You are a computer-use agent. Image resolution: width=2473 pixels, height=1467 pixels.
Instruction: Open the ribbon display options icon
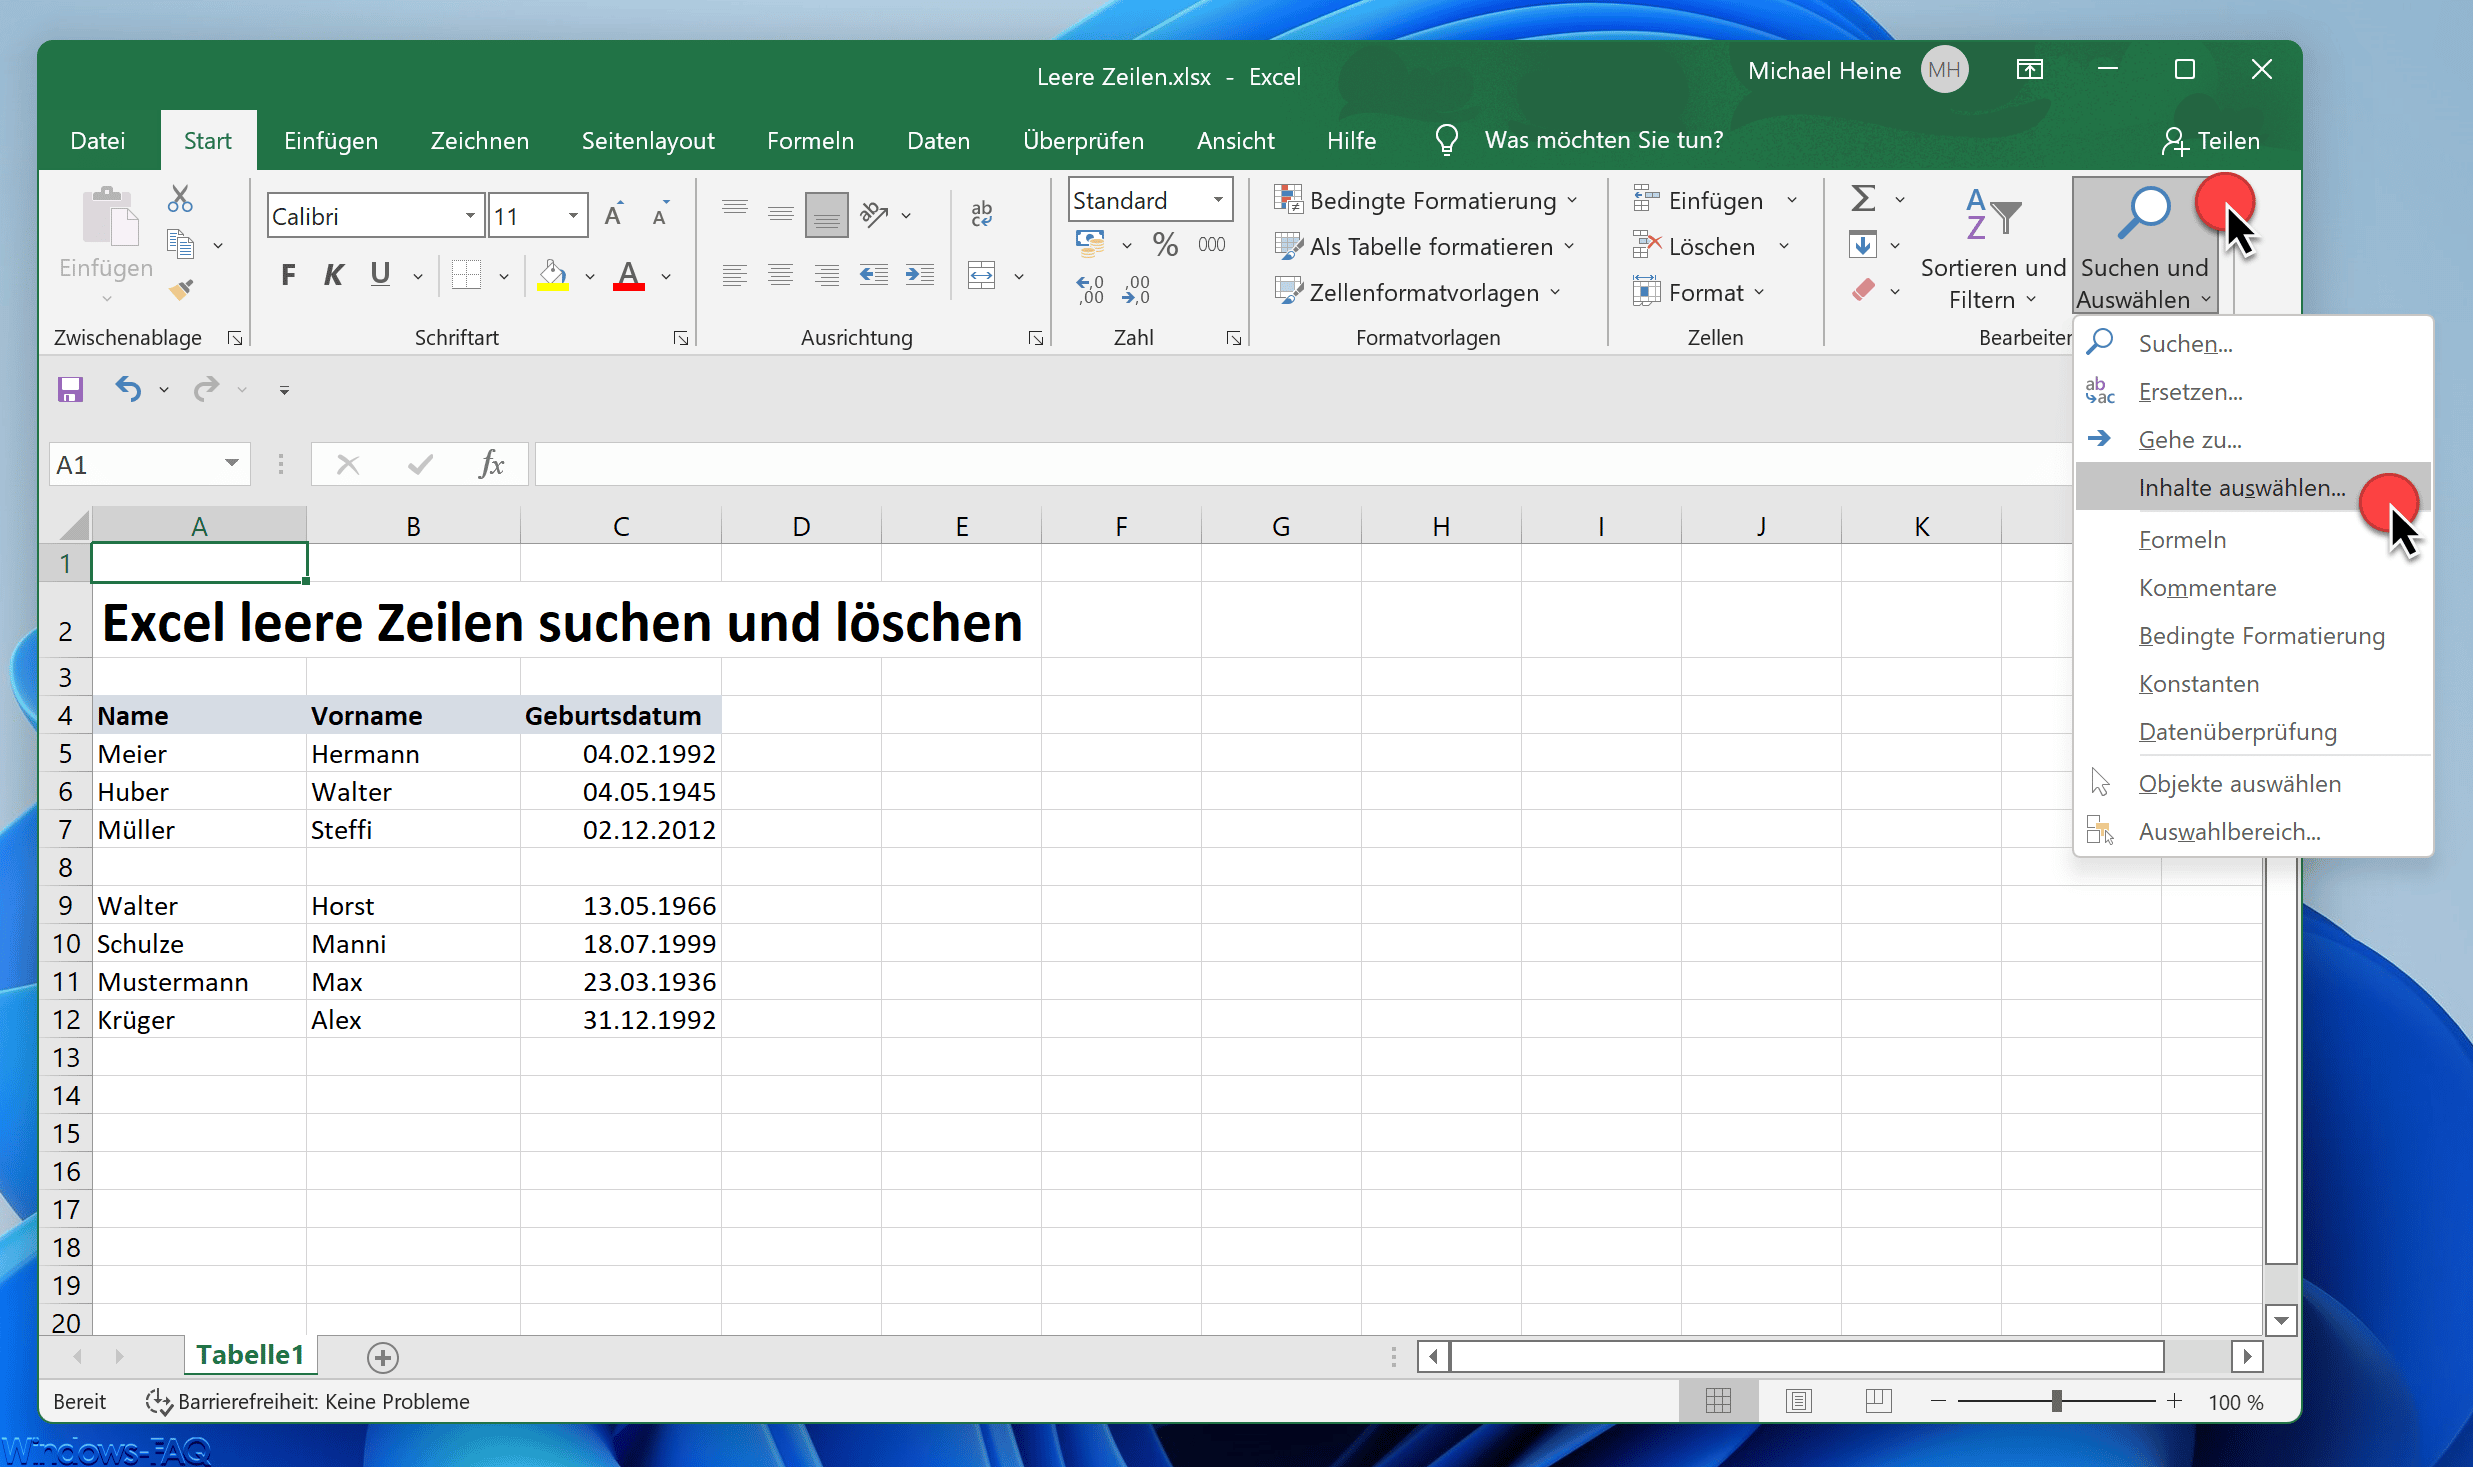pos(2030,69)
